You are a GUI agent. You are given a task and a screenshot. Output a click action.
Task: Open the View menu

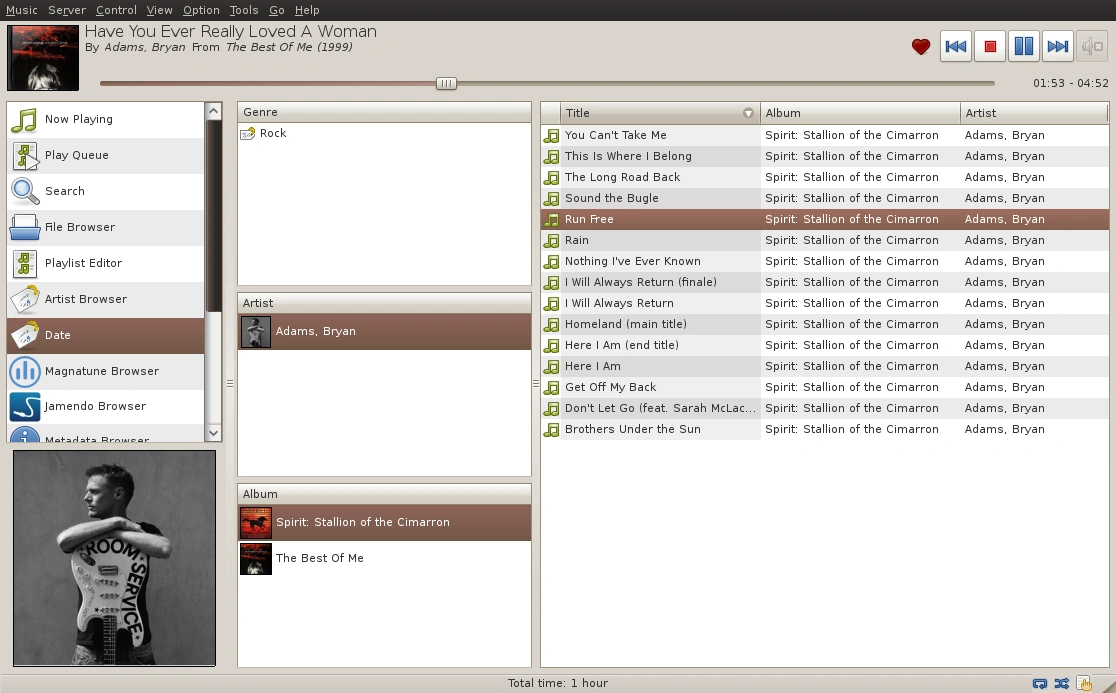[159, 10]
